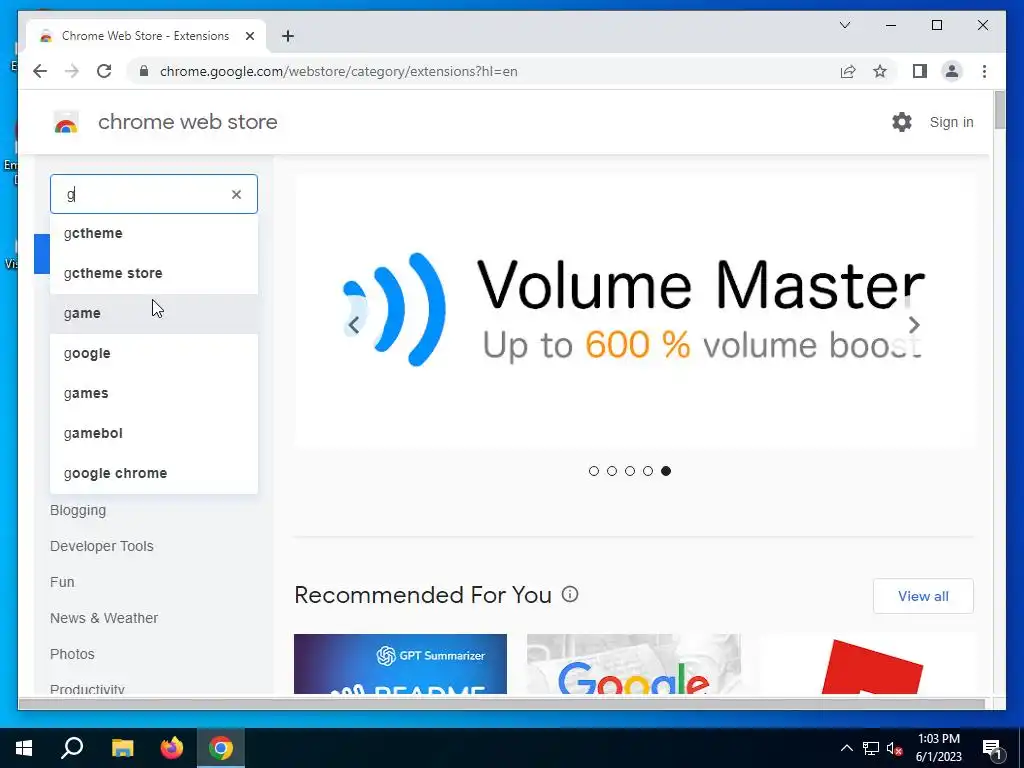The width and height of the screenshot is (1024, 768).
Task: Open the side panel icon
Action: tap(920, 71)
